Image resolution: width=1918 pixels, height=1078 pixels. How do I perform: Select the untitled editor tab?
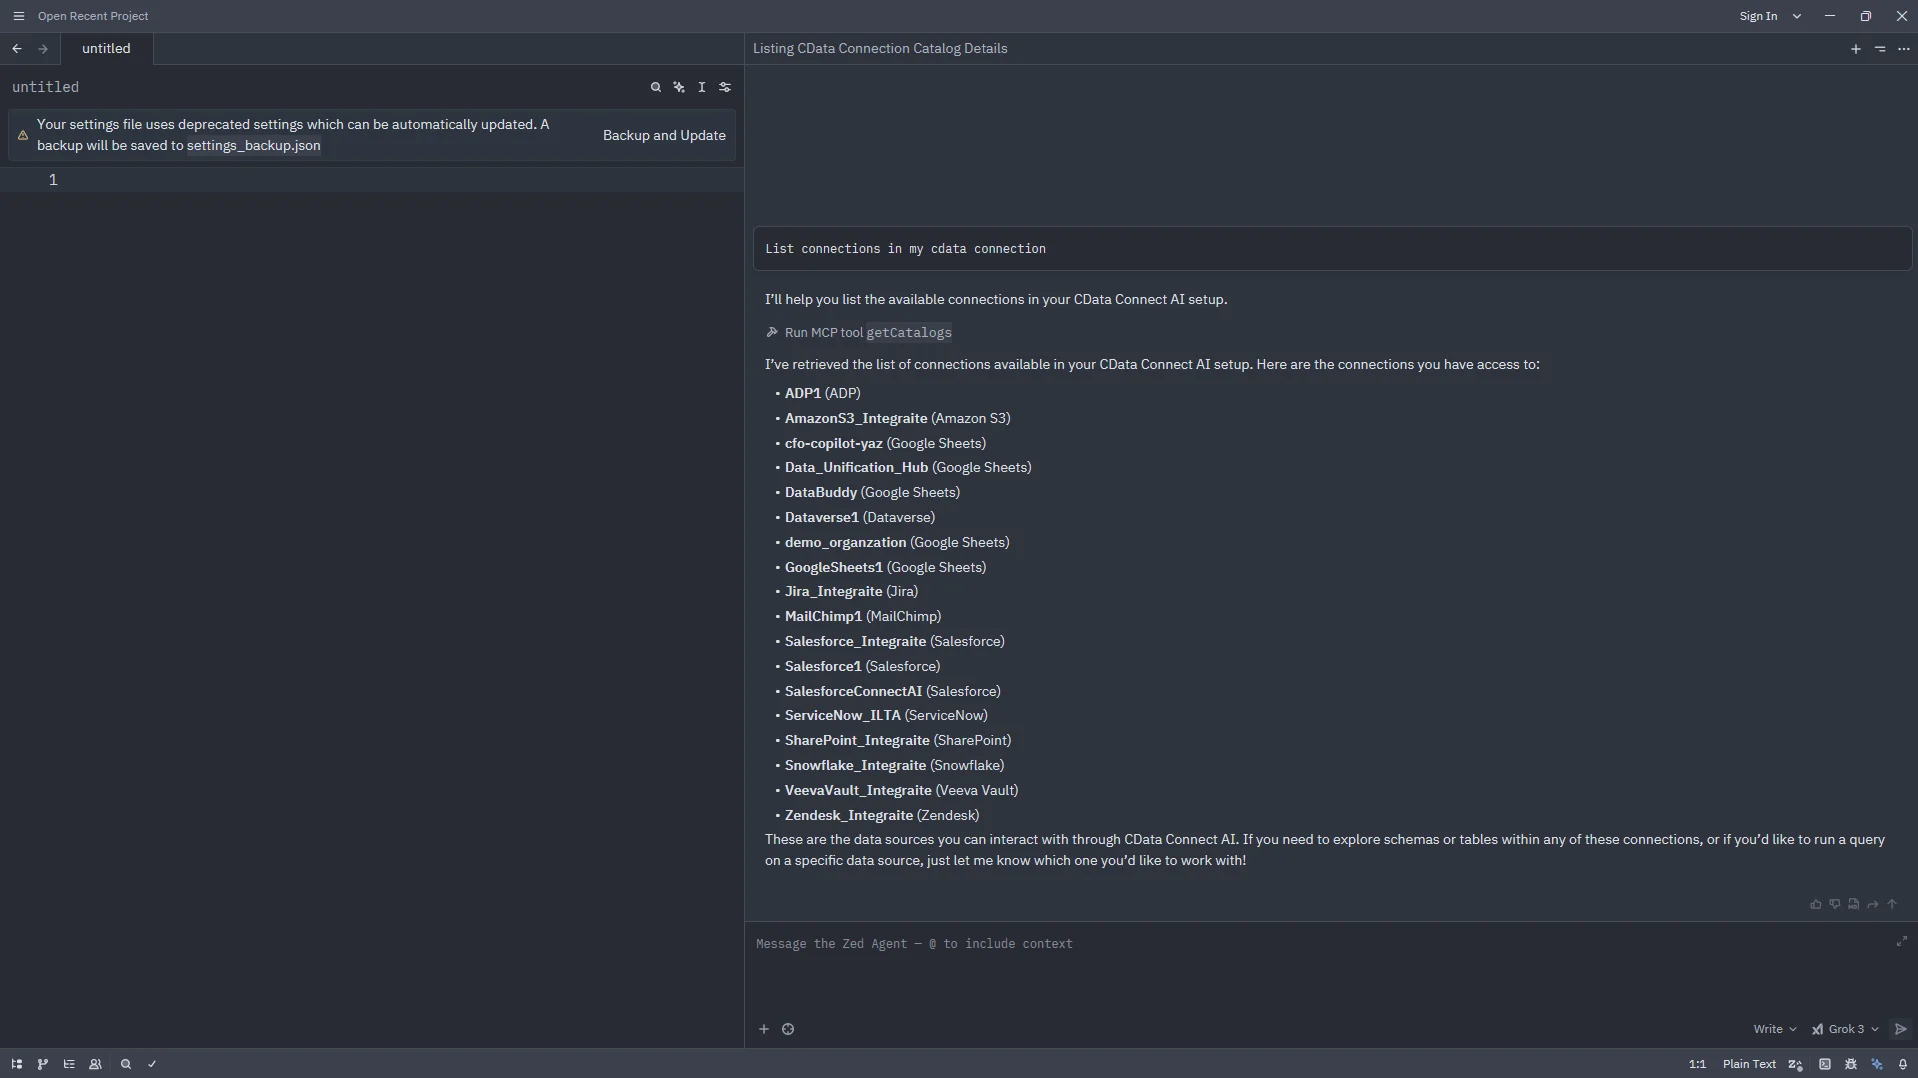(x=106, y=49)
